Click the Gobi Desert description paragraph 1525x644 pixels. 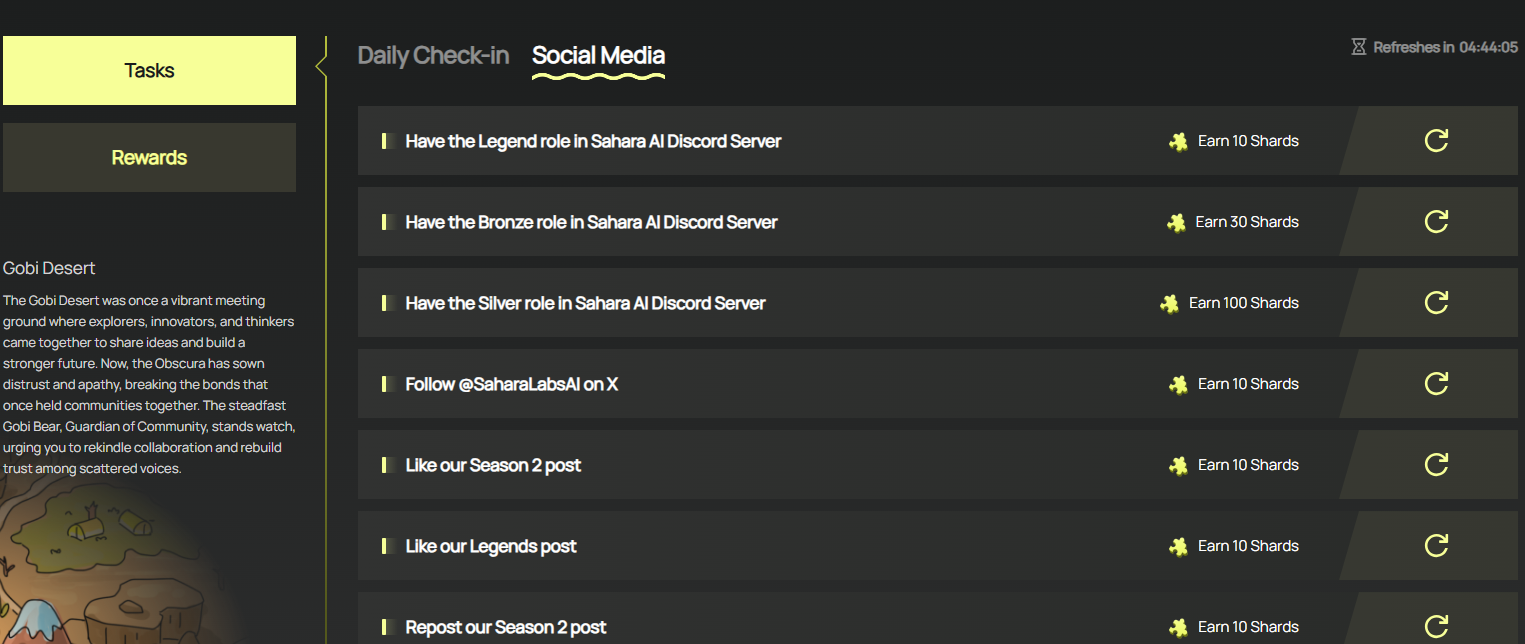[149, 384]
